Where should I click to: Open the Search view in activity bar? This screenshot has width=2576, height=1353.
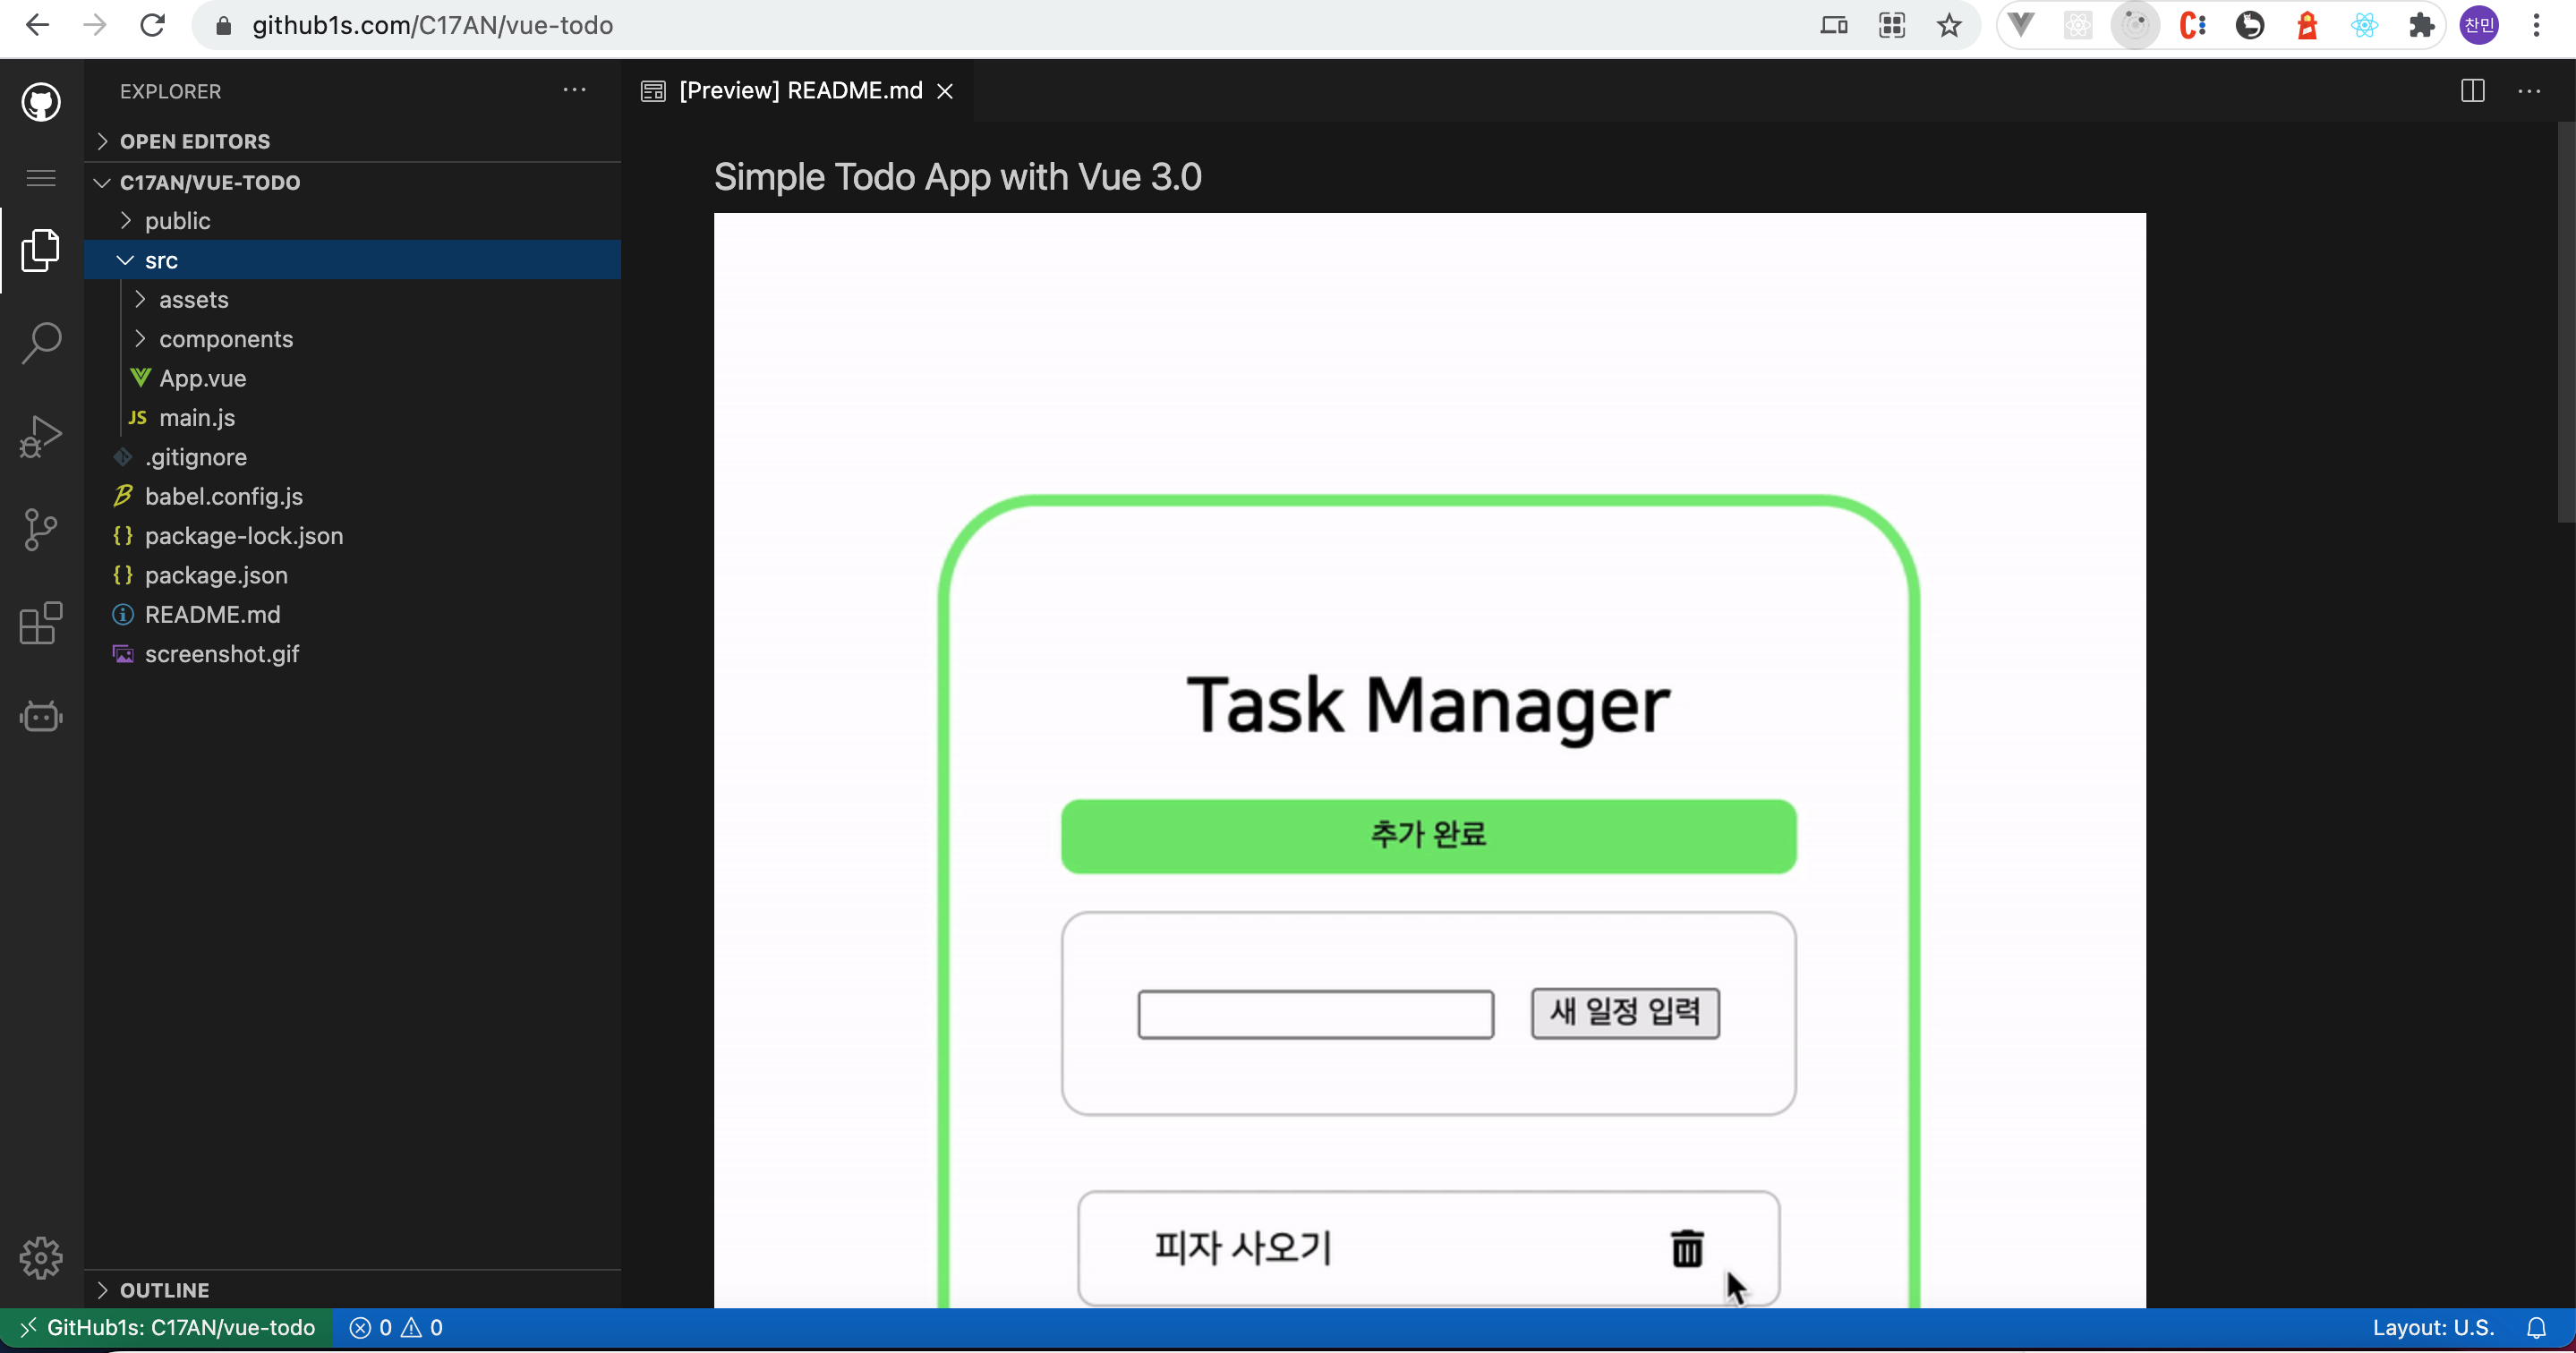click(41, 343)
